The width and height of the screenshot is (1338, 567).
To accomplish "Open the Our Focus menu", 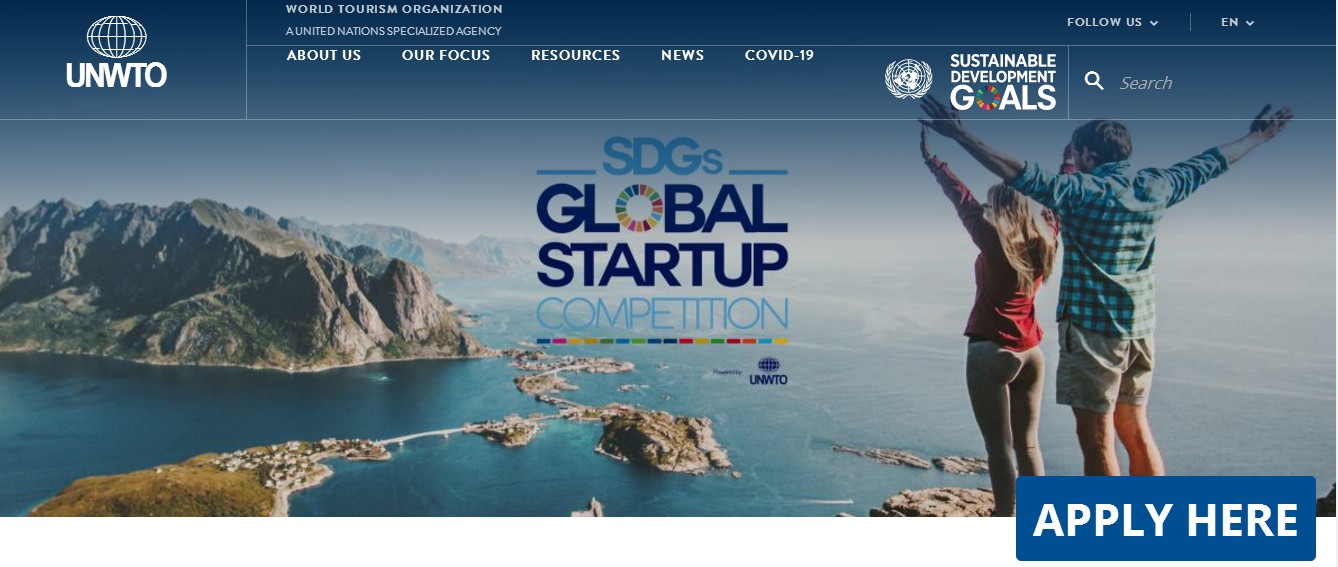I will pyautogui.click(x=446, y=55).
